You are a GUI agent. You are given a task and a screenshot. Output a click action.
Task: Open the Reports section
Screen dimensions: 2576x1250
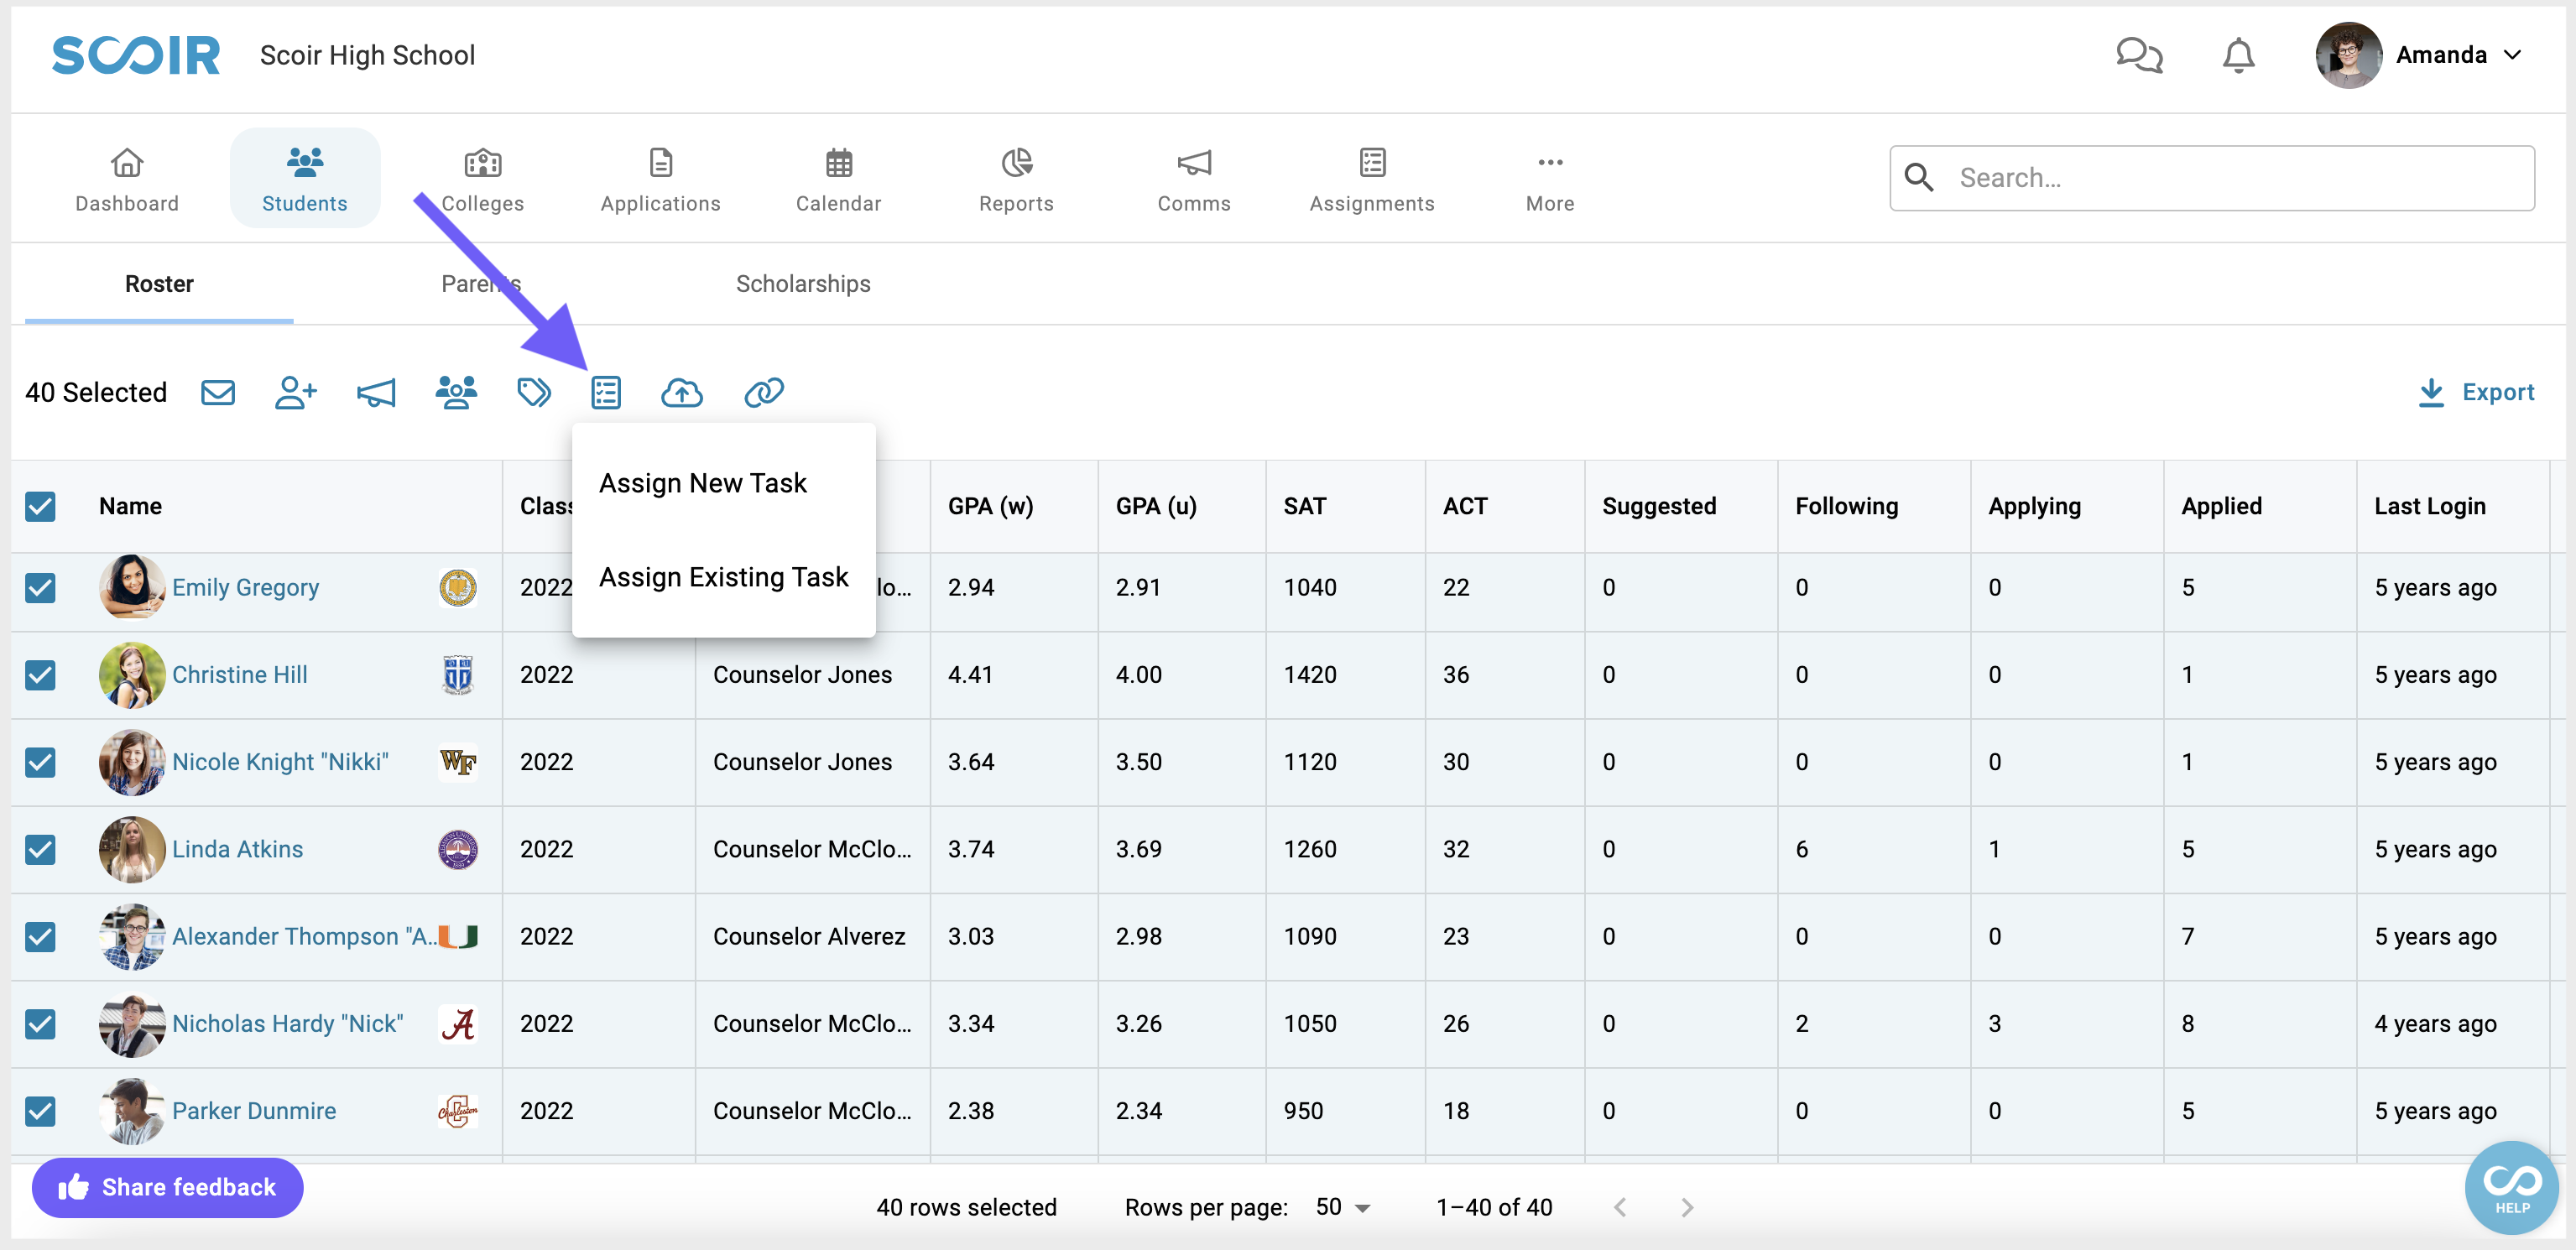pos(1016,178)
